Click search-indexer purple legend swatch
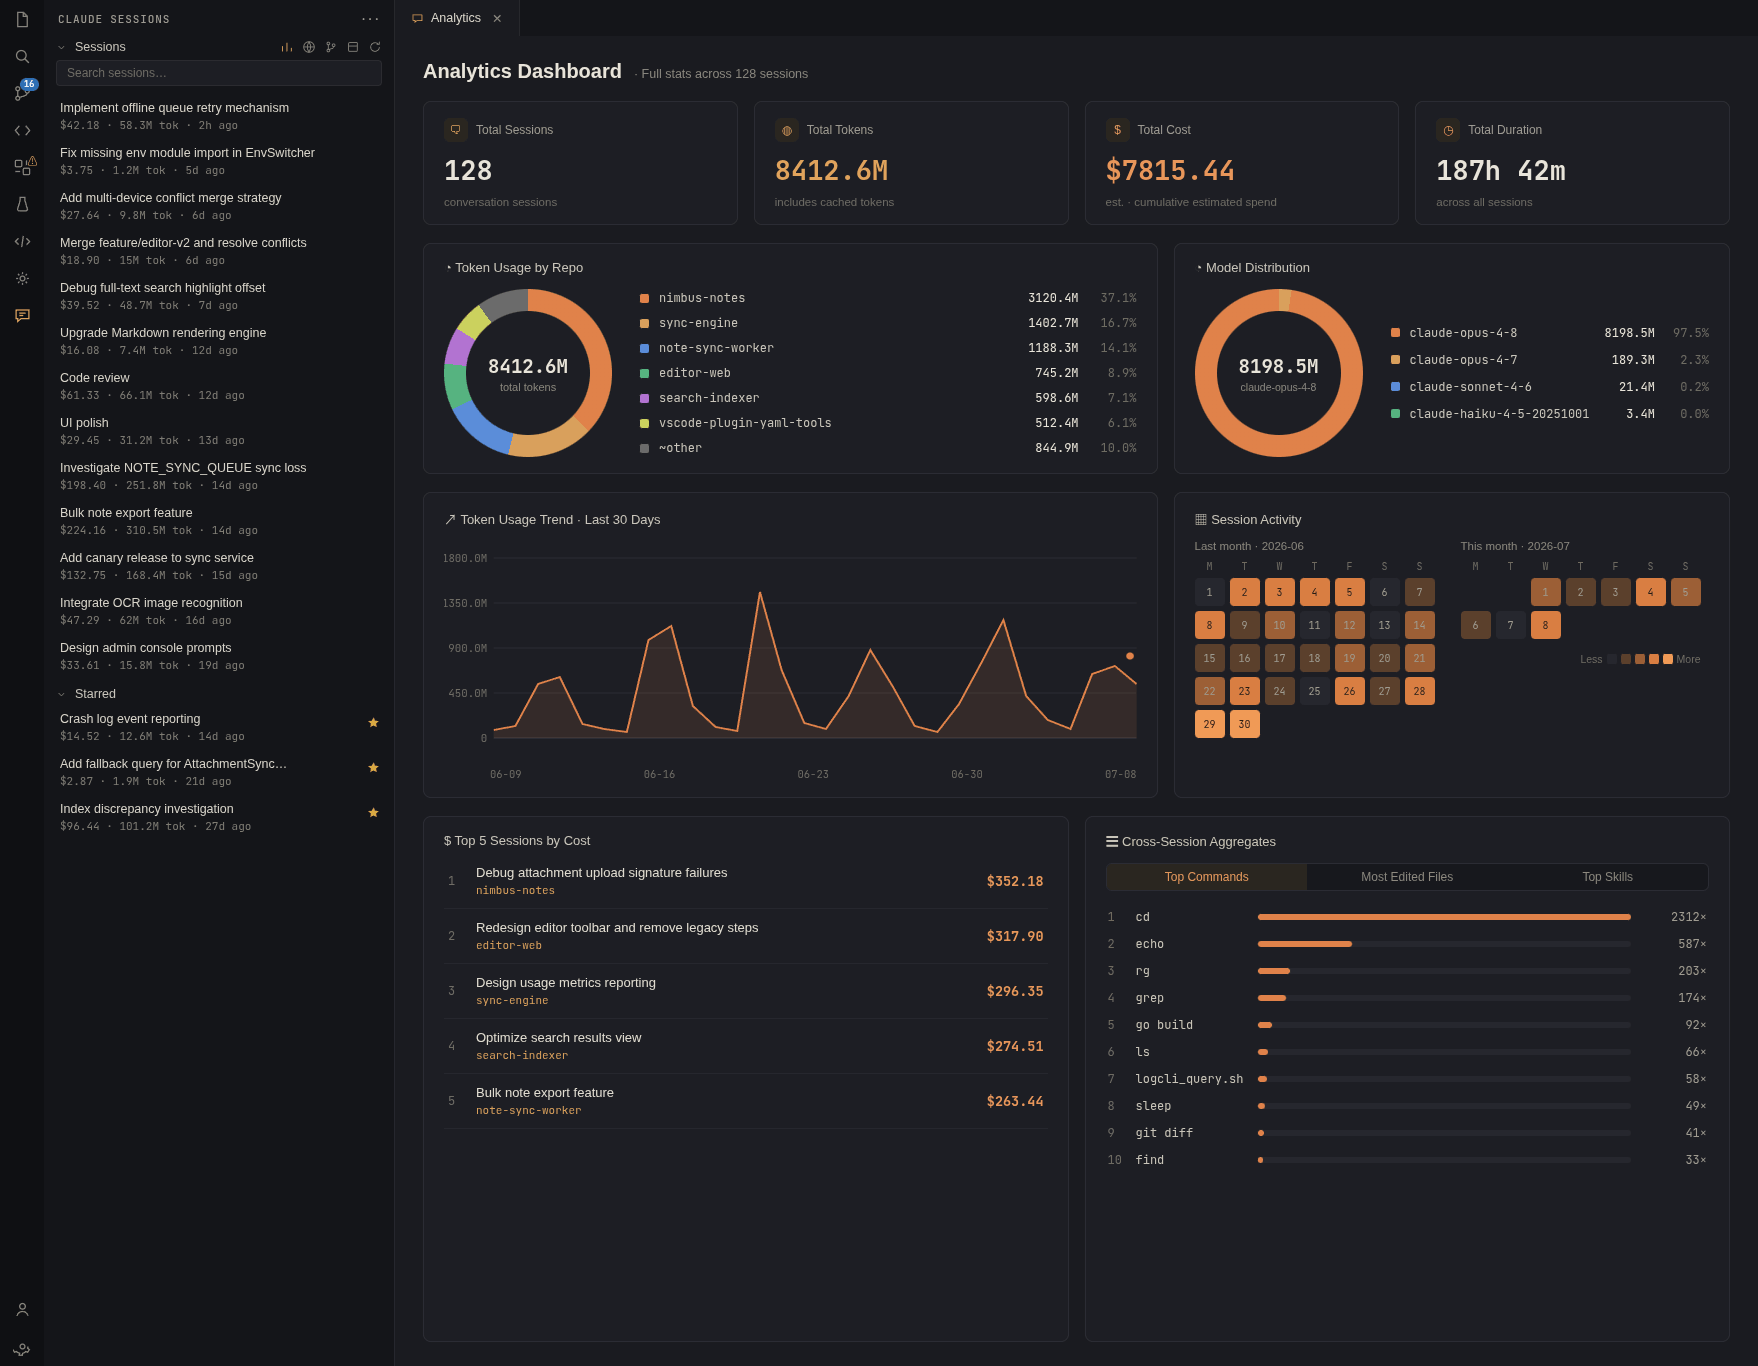This screenshot has width=1758, height=1366. (644, 398)
